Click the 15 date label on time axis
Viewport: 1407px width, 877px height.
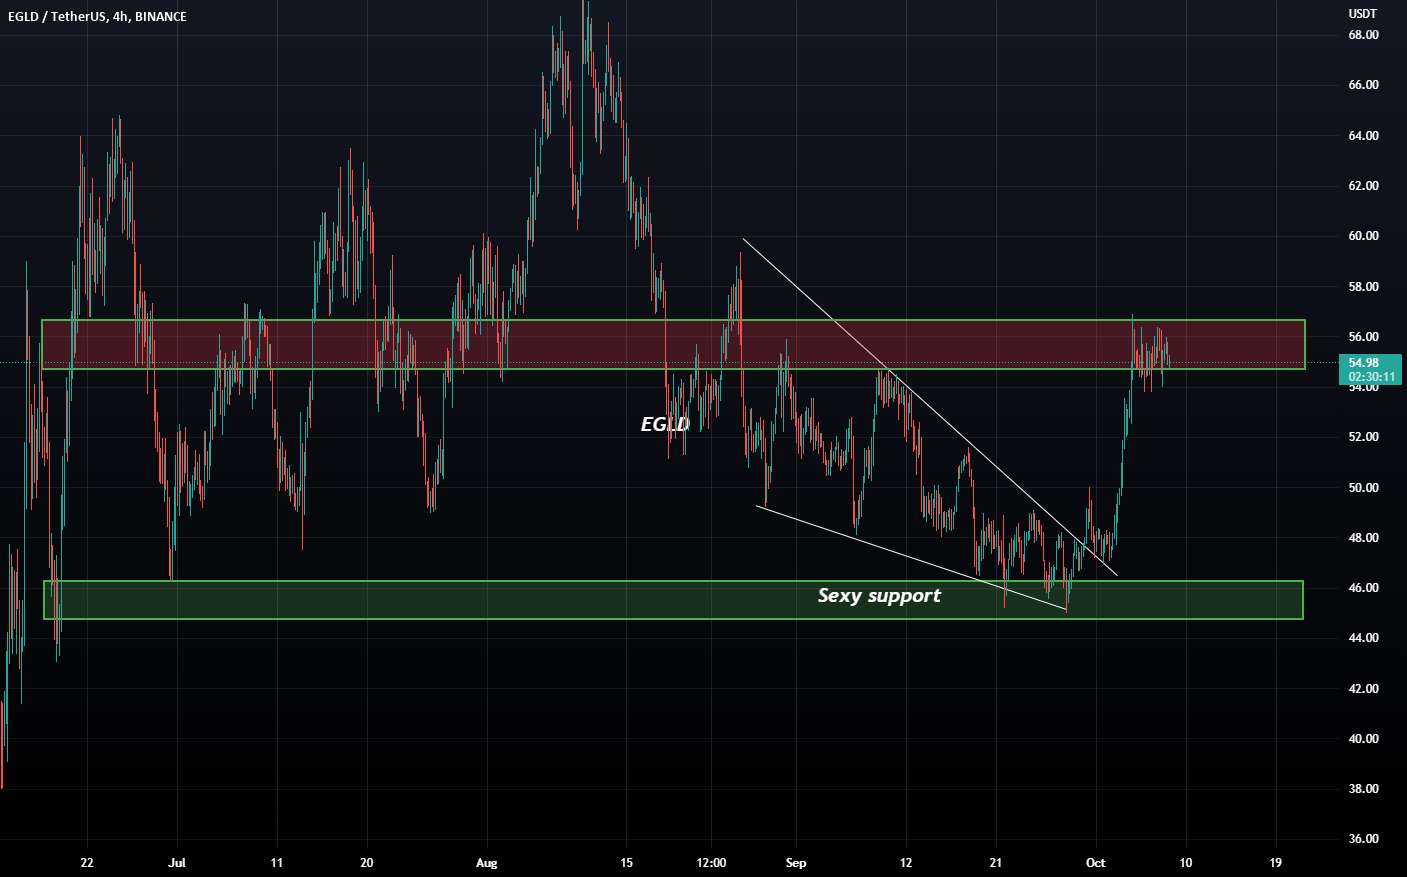626,862
